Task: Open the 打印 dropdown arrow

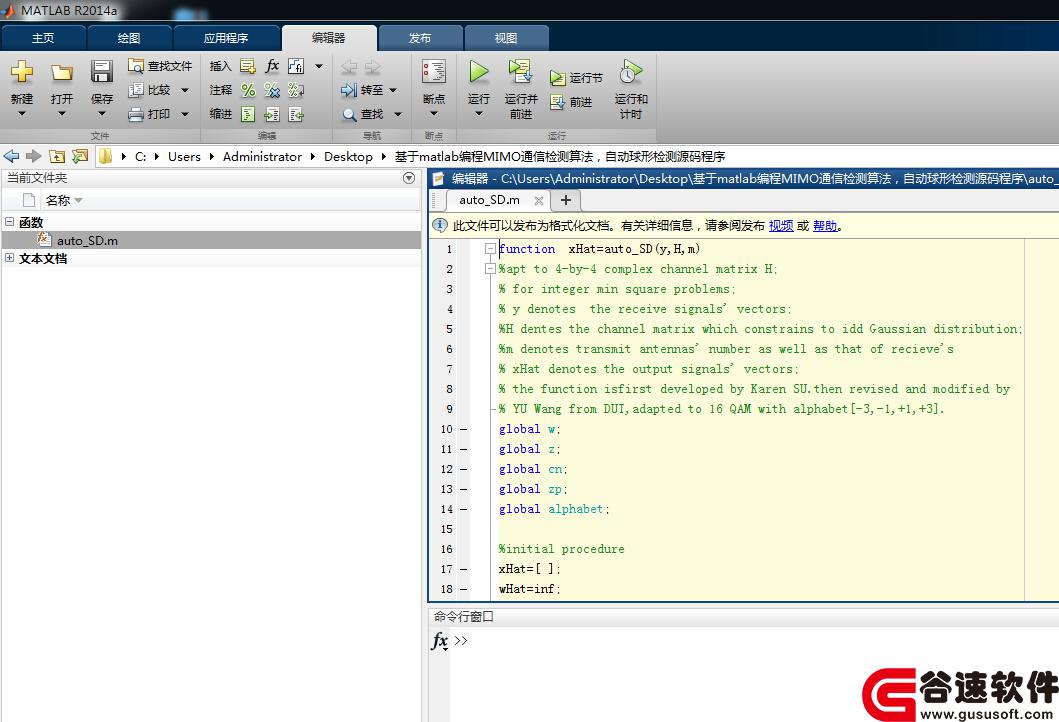Action: click(184, 114)
